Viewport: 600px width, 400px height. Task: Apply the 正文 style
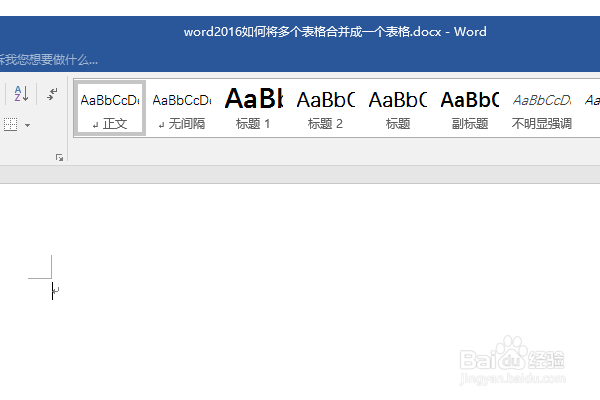[110, 108]
